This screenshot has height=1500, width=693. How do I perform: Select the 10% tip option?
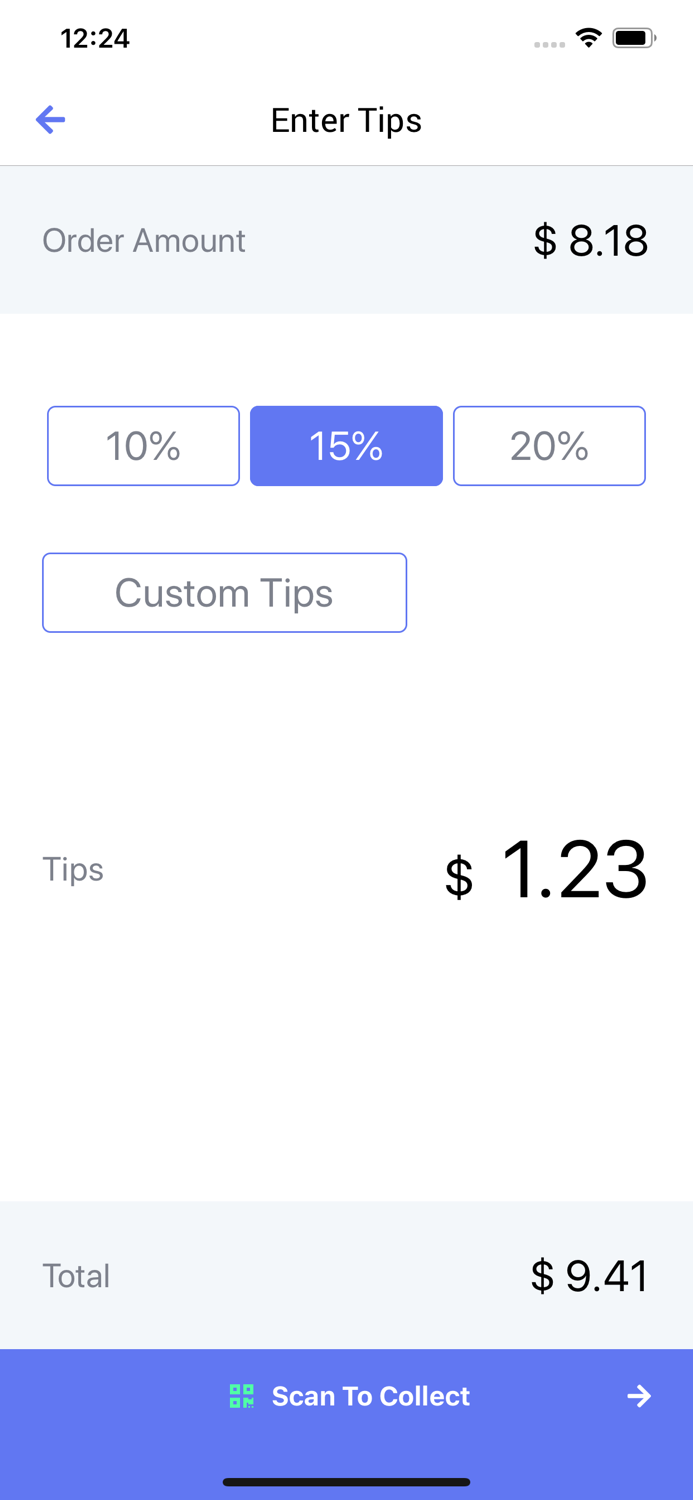[x=143, y=446]
